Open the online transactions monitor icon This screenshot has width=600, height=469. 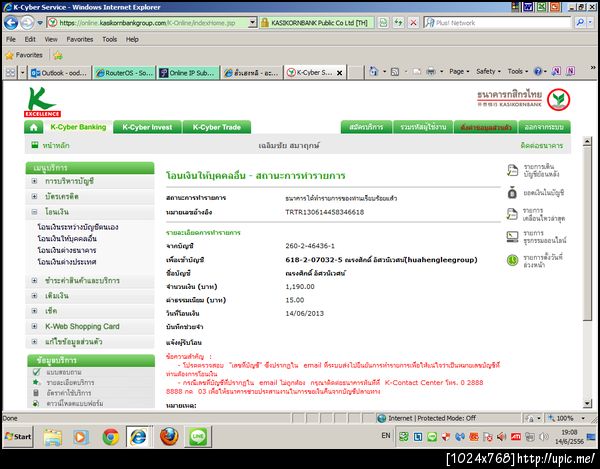(512, 237)
